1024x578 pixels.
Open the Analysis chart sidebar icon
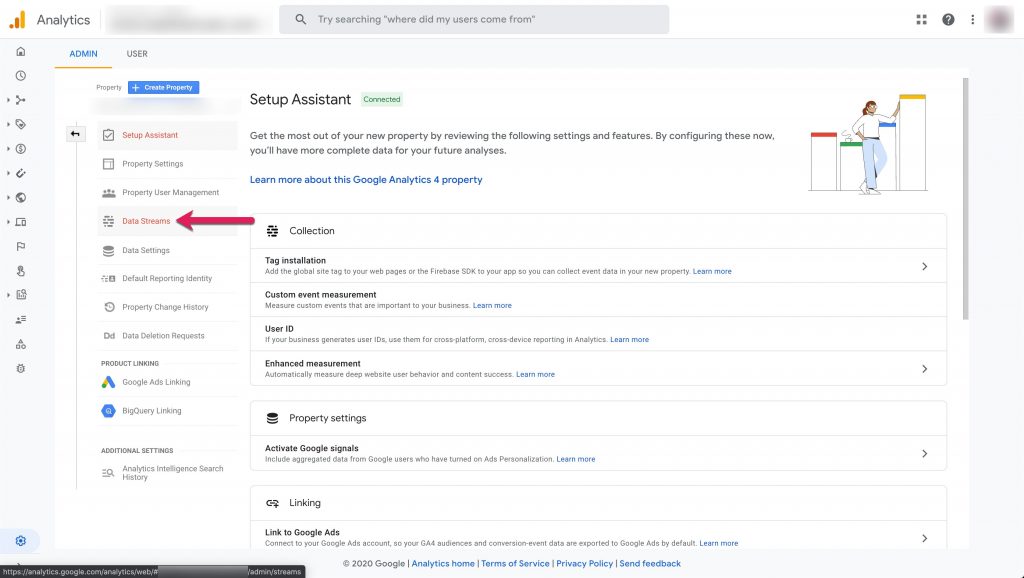21,295
